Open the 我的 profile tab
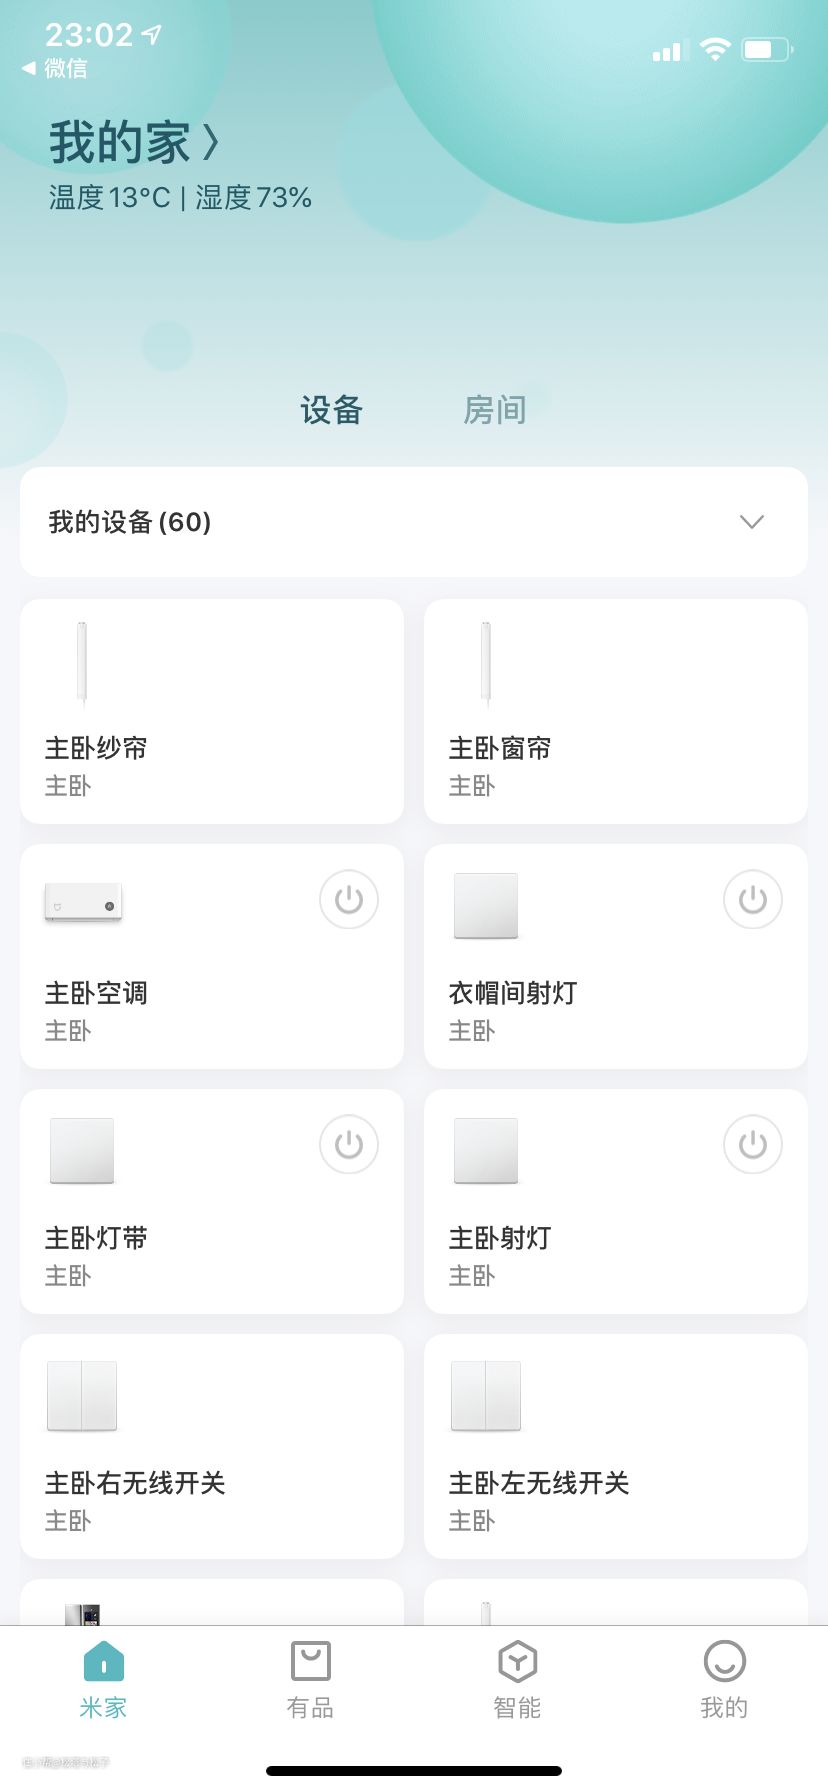This screenshot has width=828, height=1792. click(724, 1679)
